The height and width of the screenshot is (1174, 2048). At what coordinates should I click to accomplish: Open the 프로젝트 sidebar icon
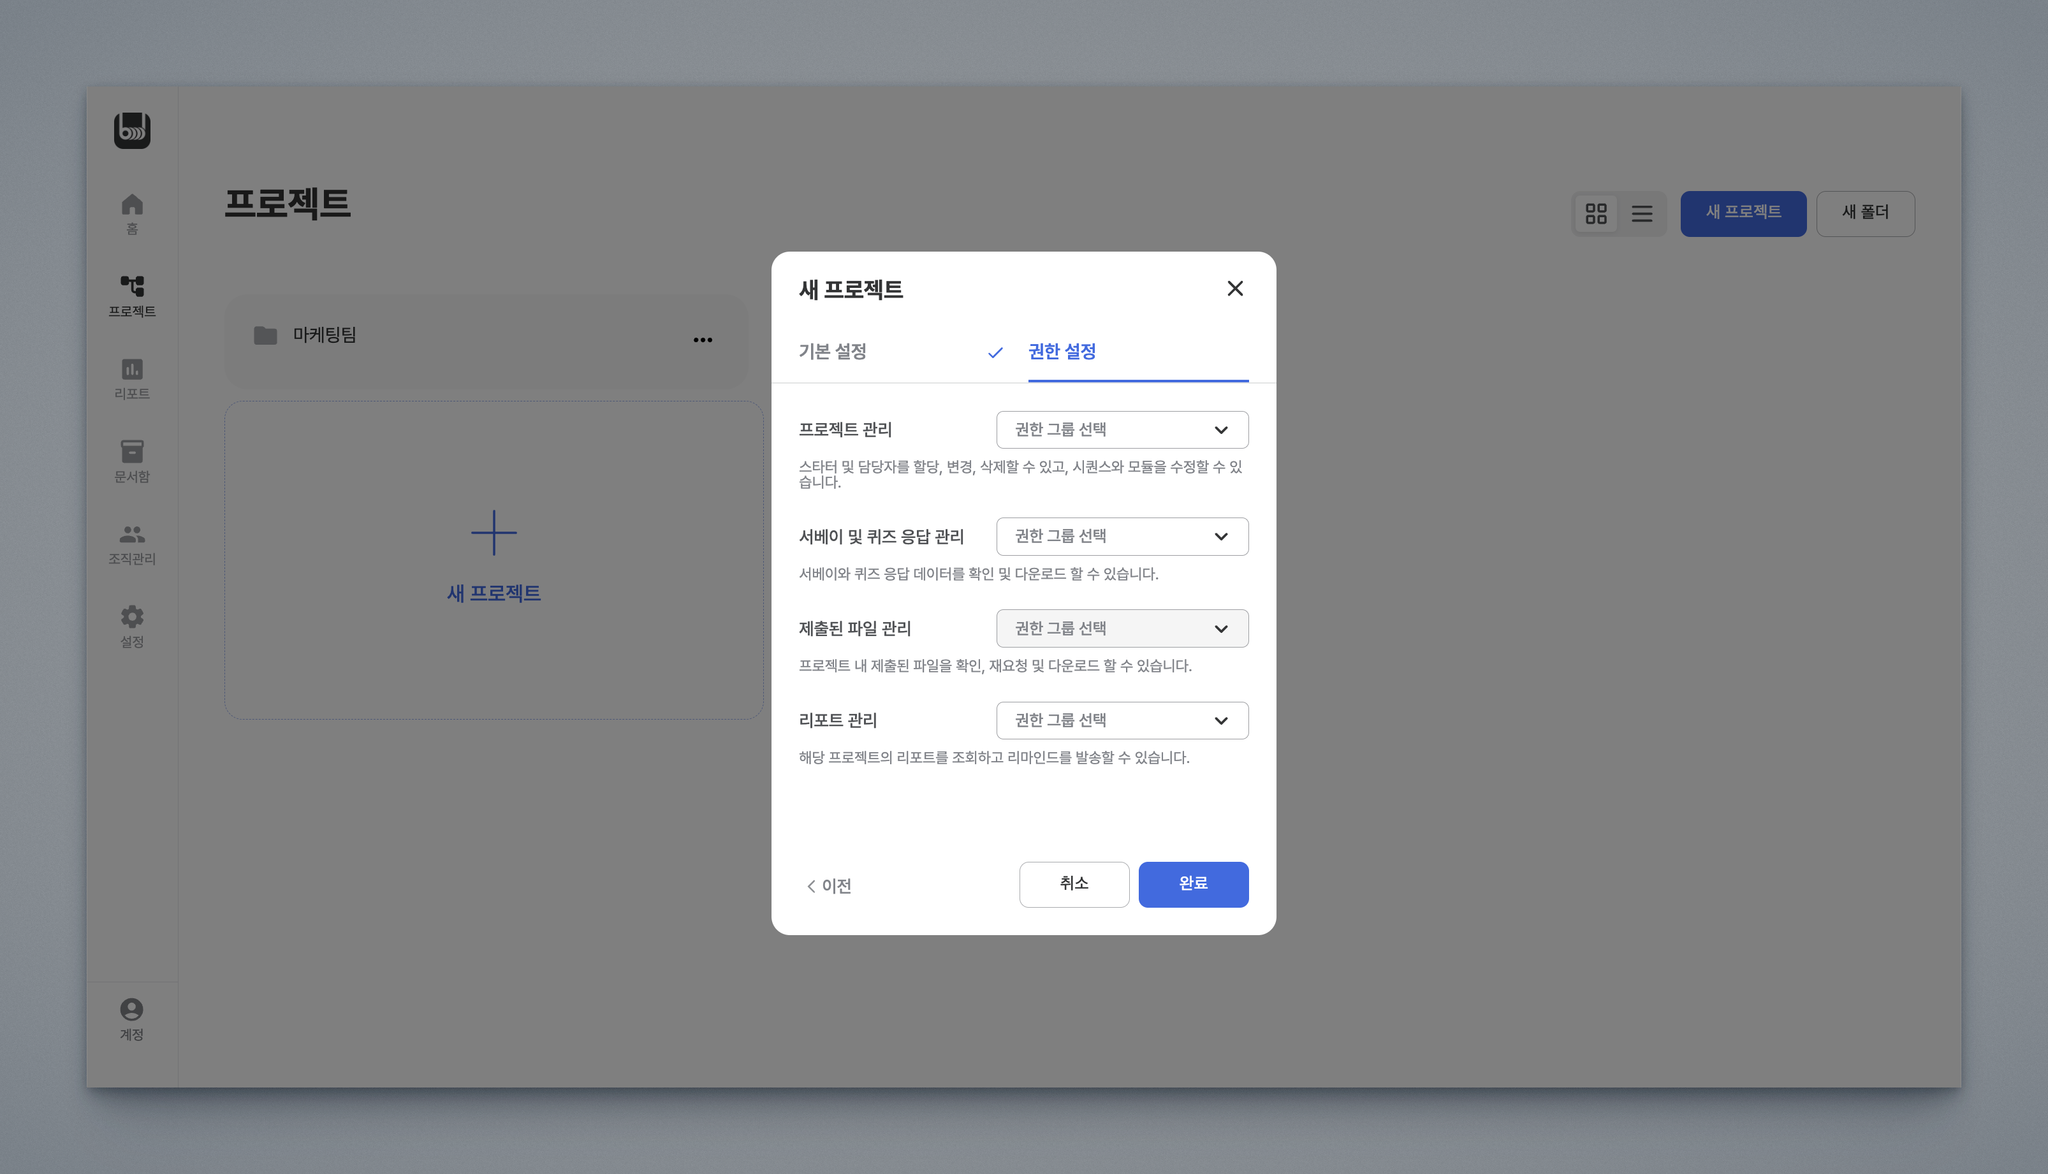point(132,287)
